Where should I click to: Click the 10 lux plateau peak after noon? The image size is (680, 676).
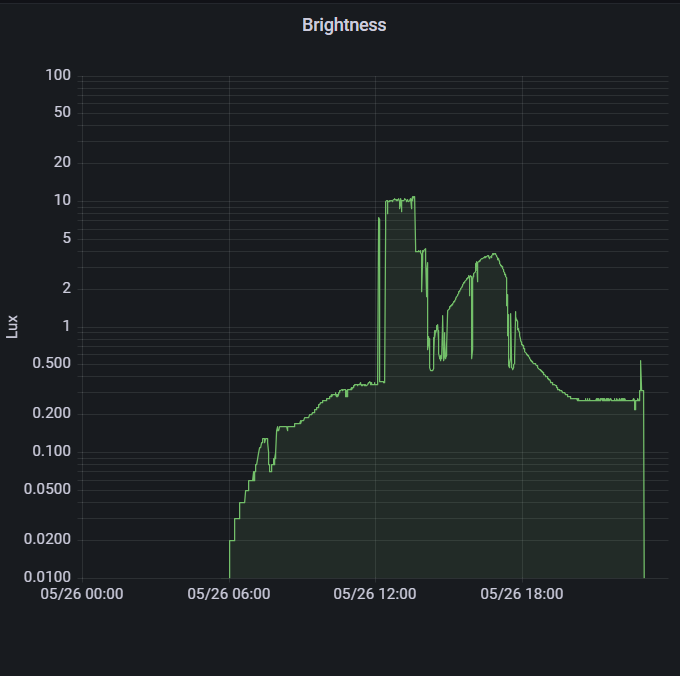click(x=400, y=201)
